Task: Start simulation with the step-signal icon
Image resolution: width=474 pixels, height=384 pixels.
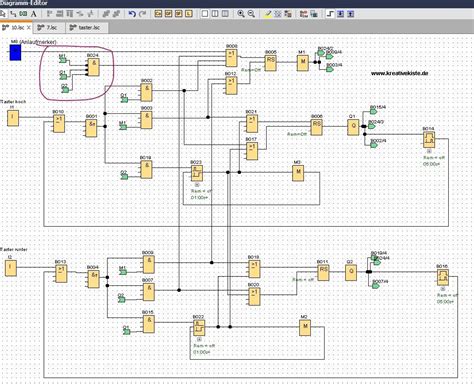Action: (330, 14)
